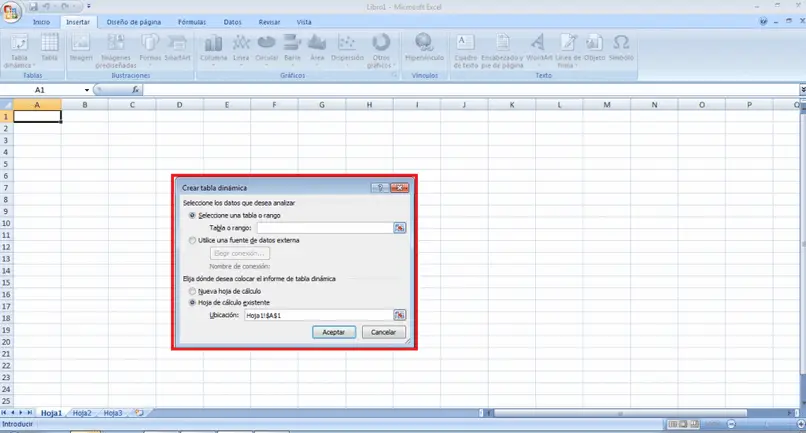The width and height of the screenshot is (806, 433).
Task: Switch to the Inicio tab
Action: click(x=42, y=22)
